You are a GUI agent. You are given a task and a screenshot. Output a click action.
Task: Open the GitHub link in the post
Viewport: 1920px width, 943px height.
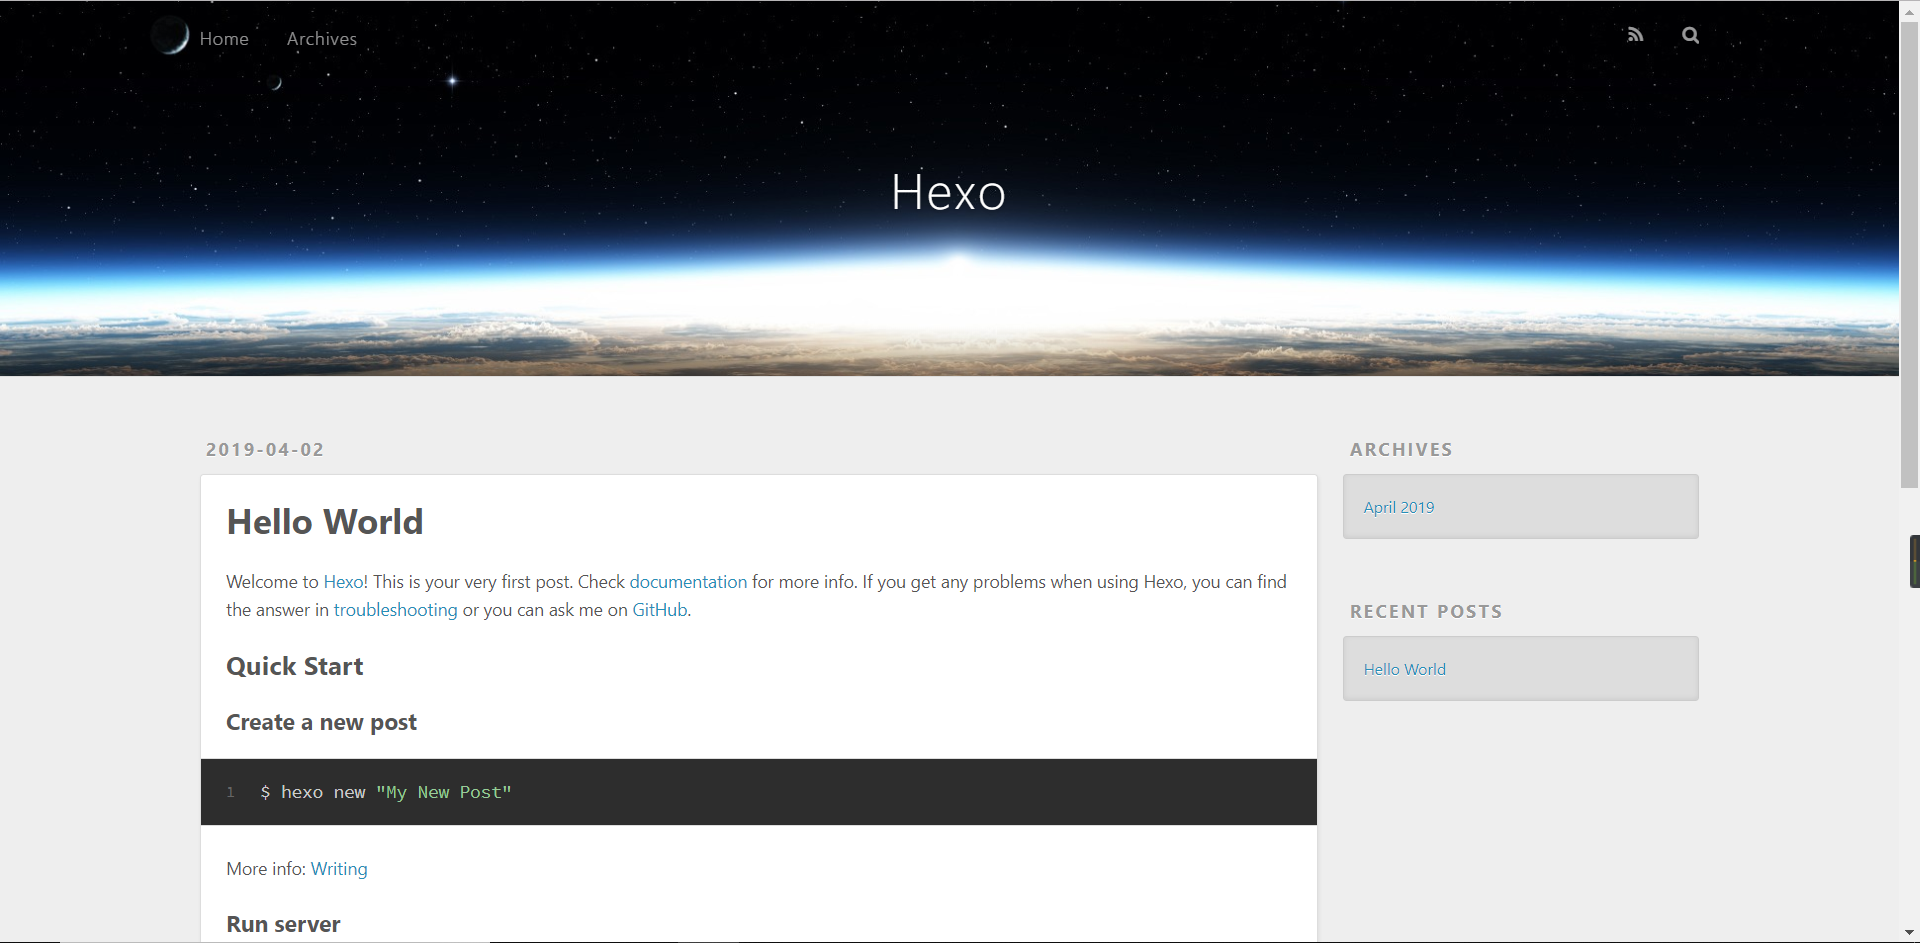(660, 610)
